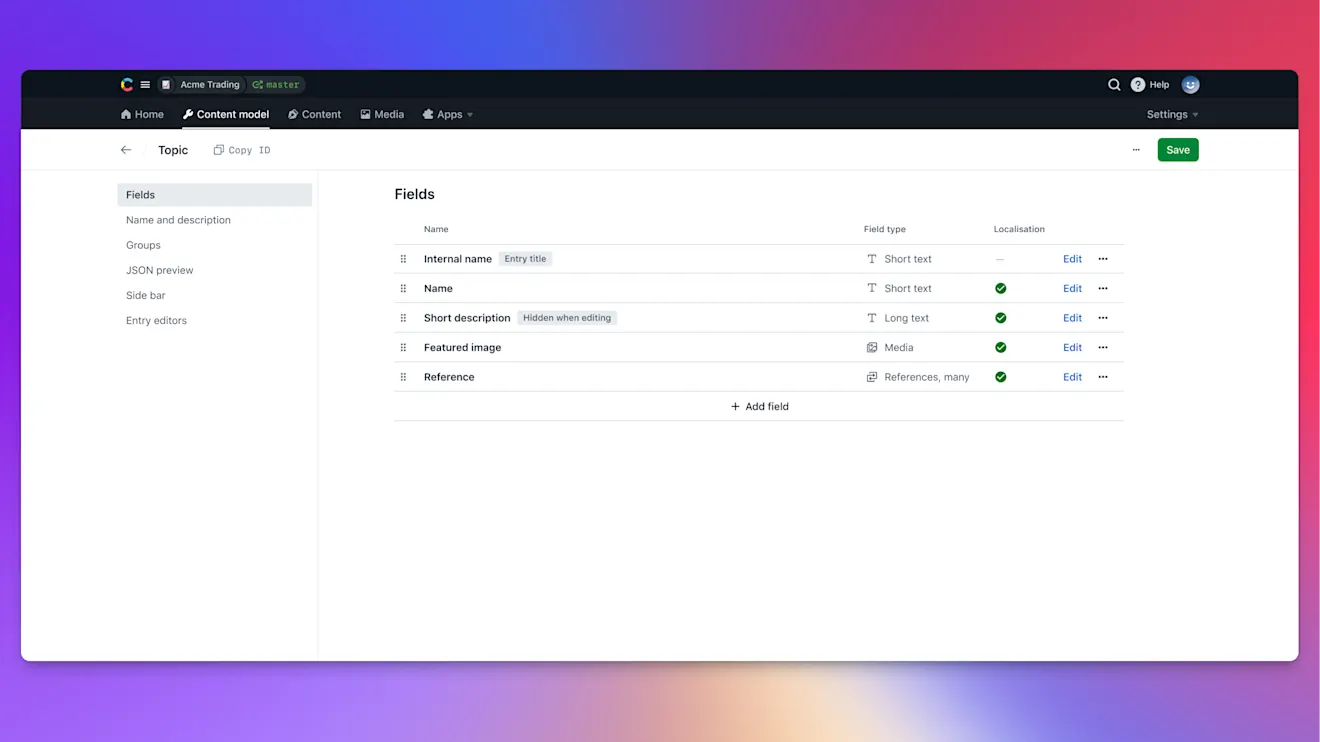This screenshot has width=1320, height=742.
Task: Click the Entry title badge
Action: [525, 259]
